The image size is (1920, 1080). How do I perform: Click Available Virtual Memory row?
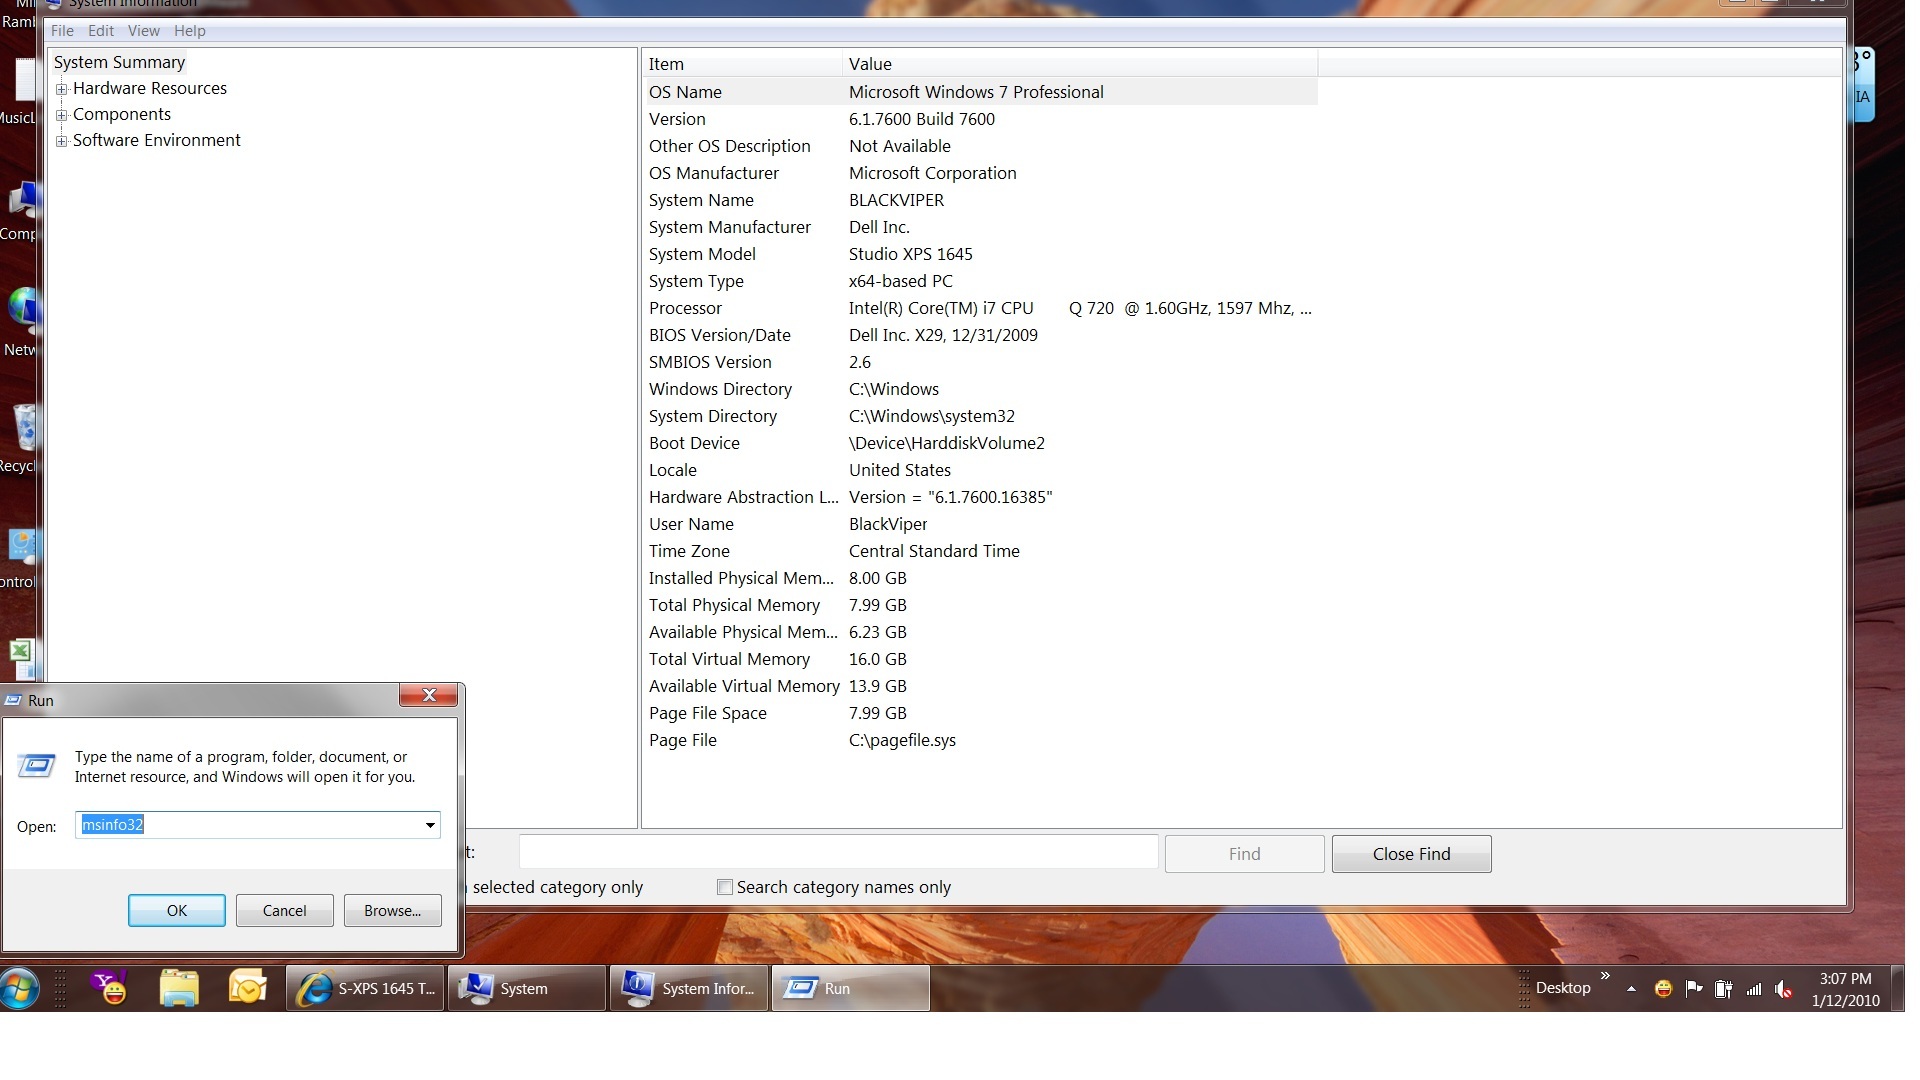(981, 686)
